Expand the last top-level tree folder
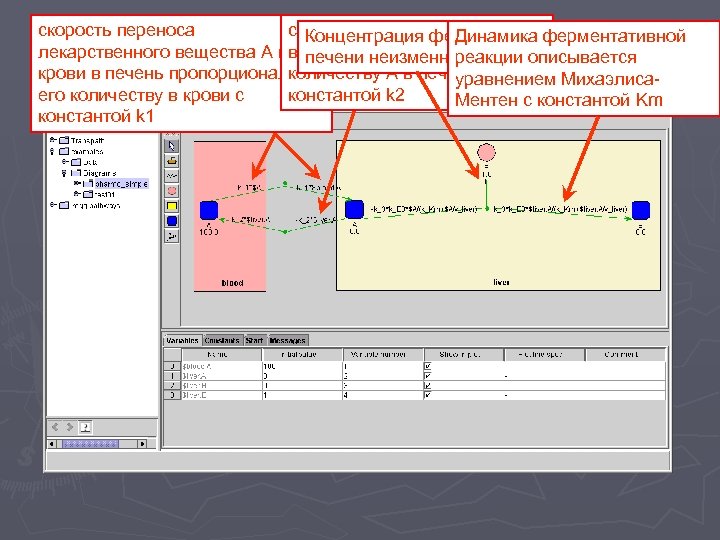The image size is (720, 540). 53,205
